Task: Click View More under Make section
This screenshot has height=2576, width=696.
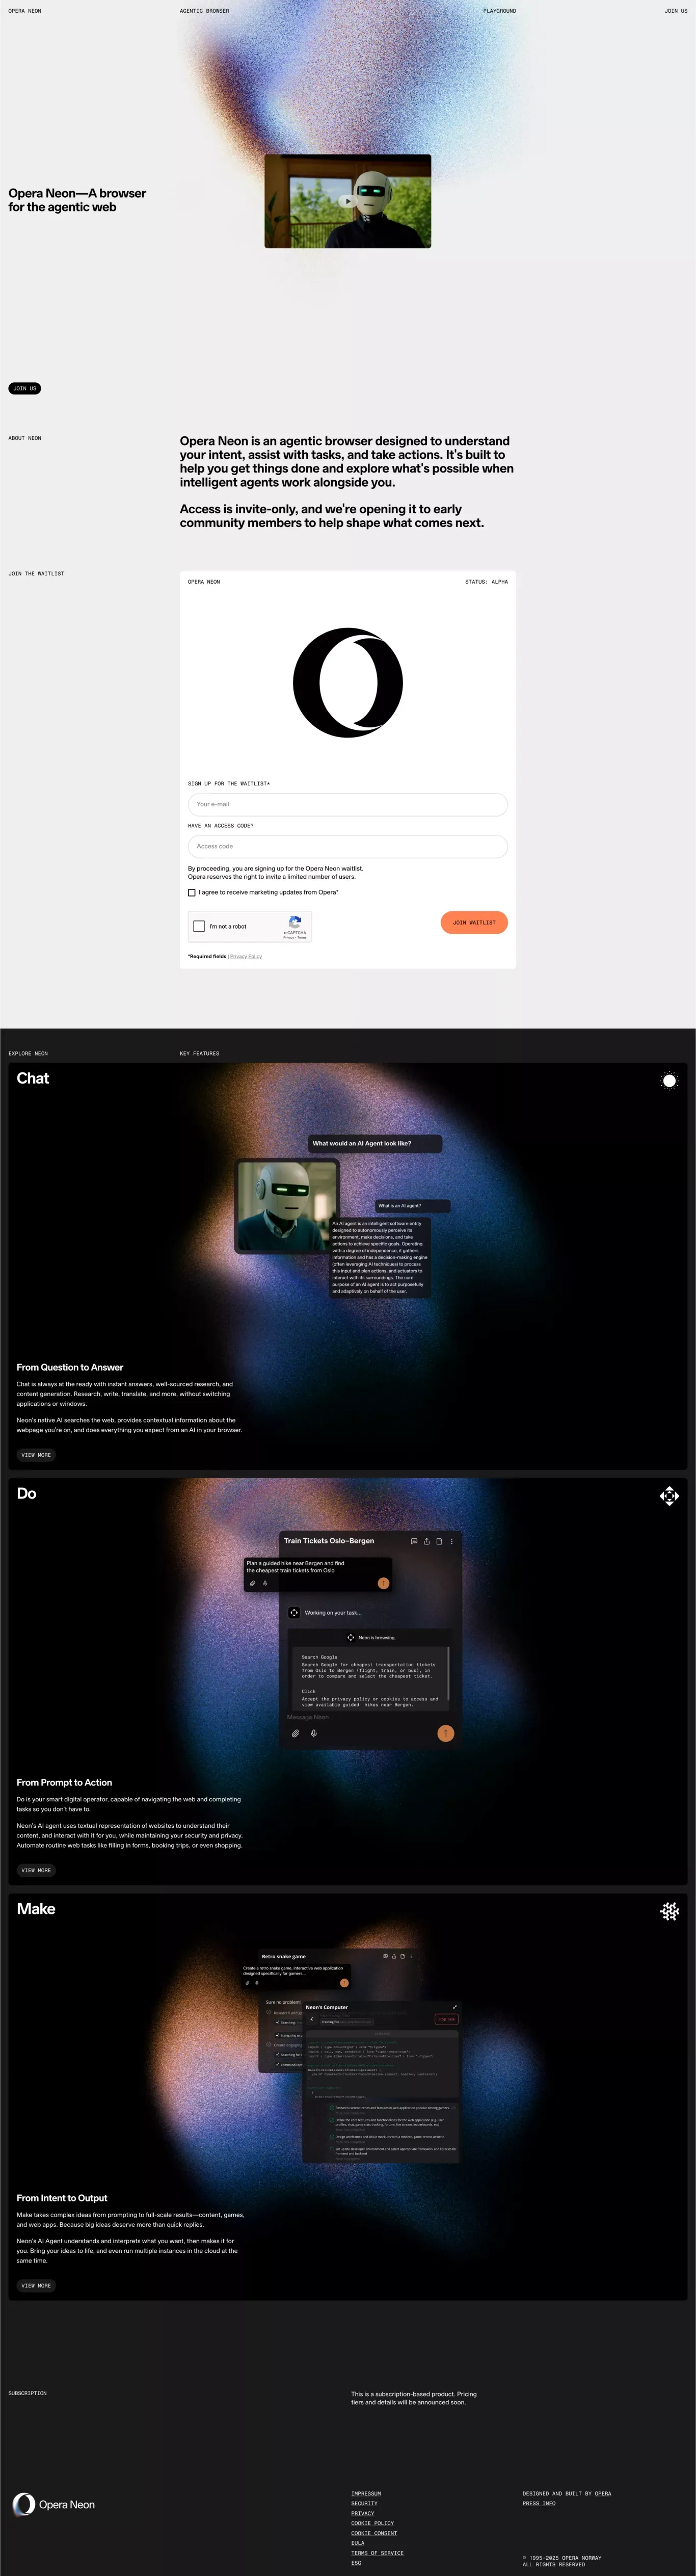Action: pos(36,2285)
